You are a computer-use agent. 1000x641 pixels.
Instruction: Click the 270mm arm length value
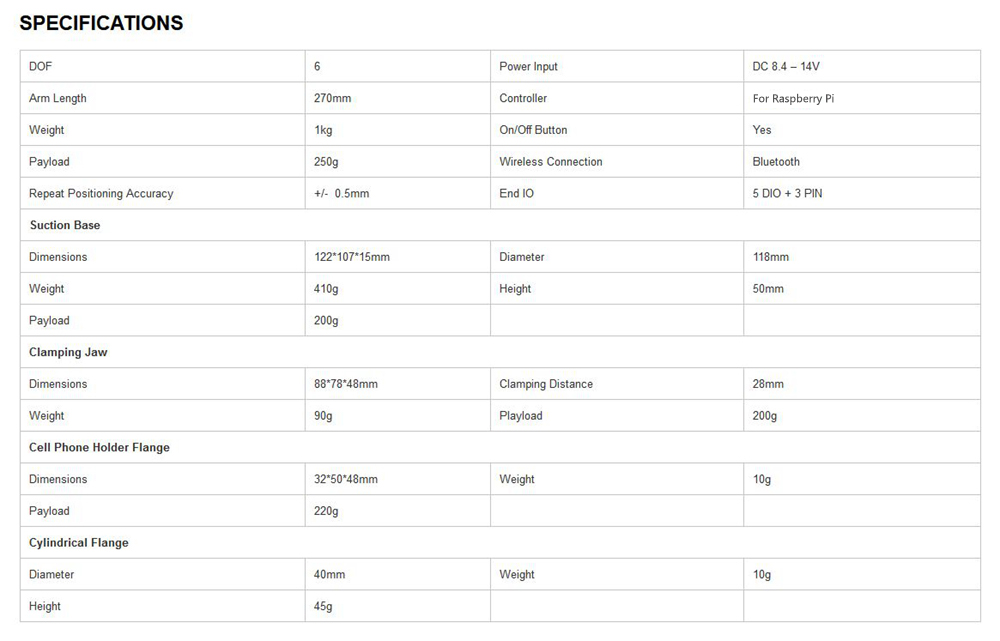coord(332,99)
